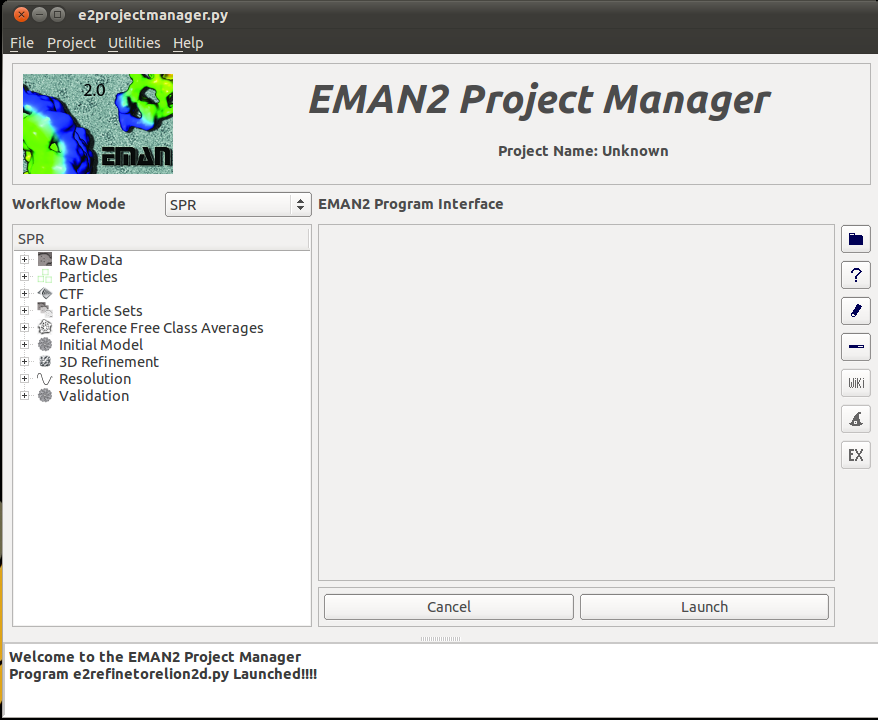
Task: Open the File menu
Action: 22,43
